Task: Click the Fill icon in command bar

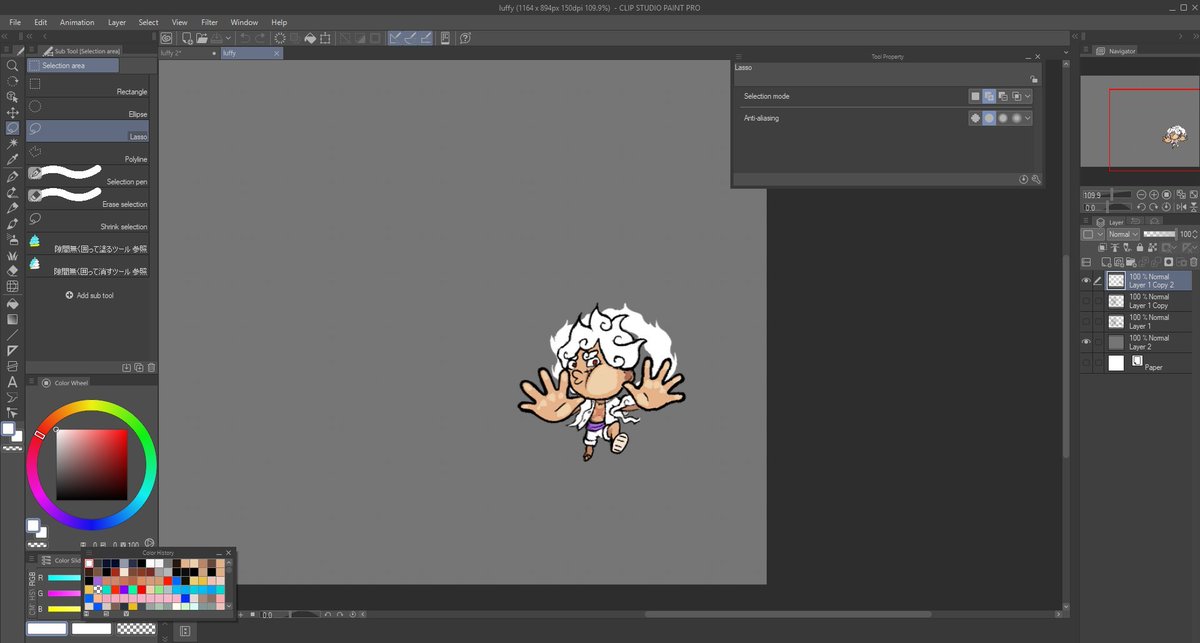Action: pos(311,38)
